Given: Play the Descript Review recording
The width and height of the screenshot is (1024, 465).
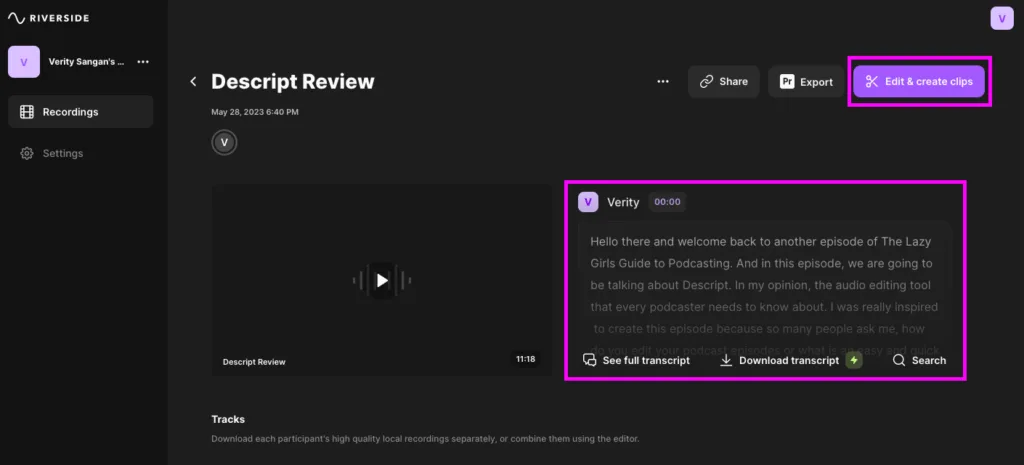Looking at the screenshot, I should [x=382, y=280].
